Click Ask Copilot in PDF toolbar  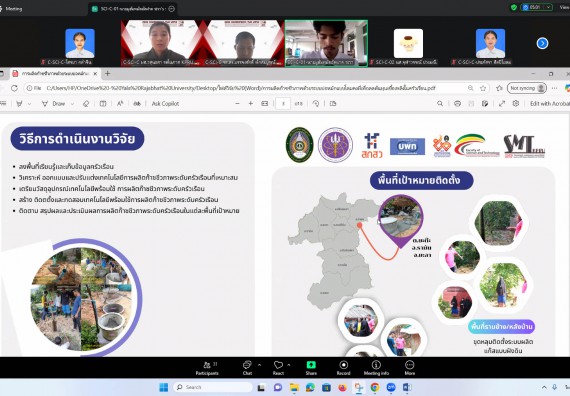[x=165, y=104]
